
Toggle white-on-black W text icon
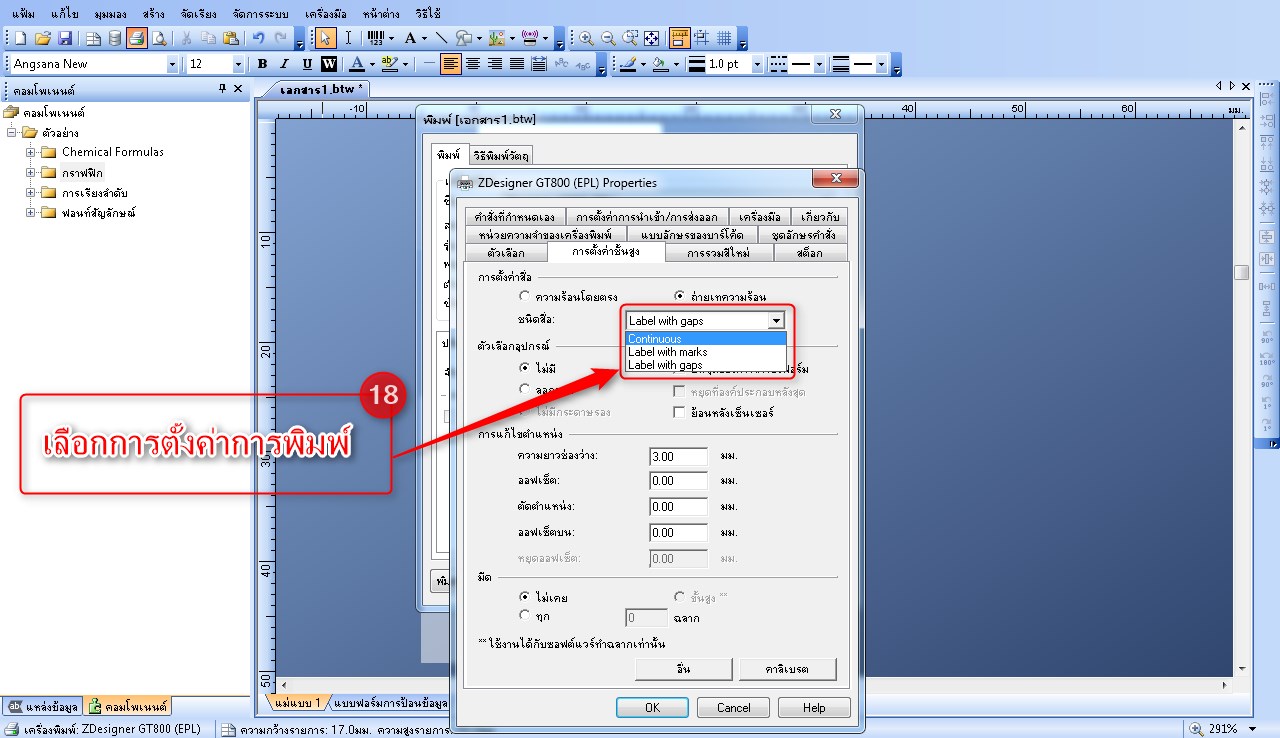pyautogui.click(x=328, y=64)
